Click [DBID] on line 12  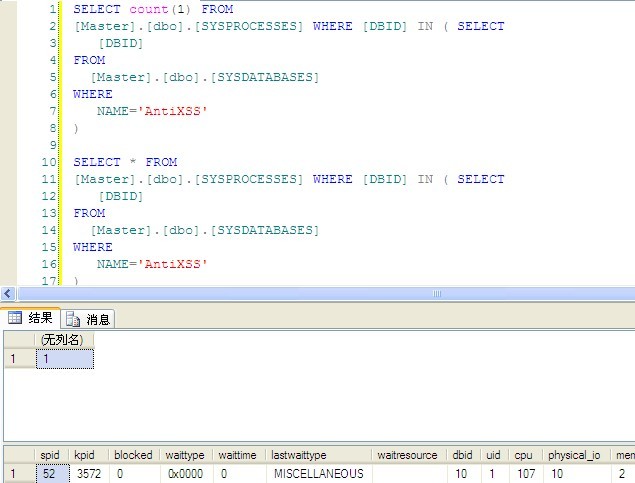click(x=121, y=196)
